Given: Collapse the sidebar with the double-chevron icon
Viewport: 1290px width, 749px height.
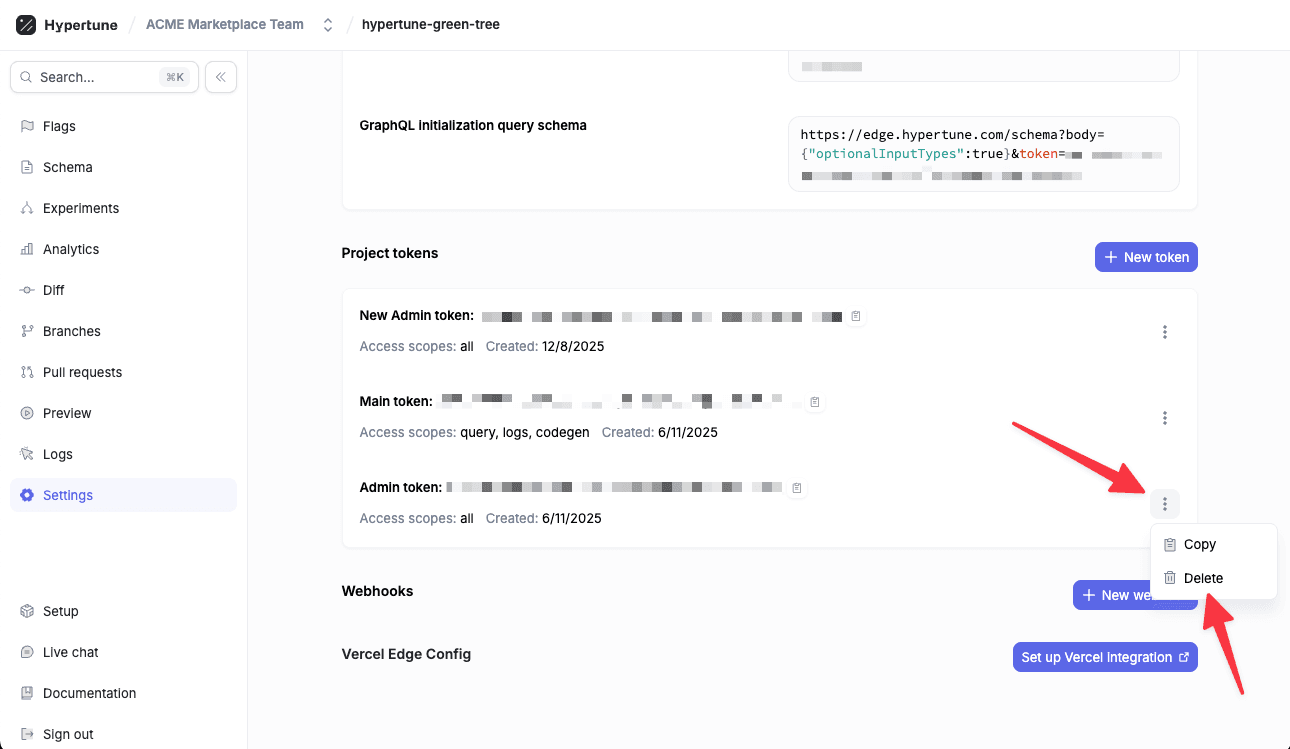Looking at the screenshot, I should click(221, 77).
